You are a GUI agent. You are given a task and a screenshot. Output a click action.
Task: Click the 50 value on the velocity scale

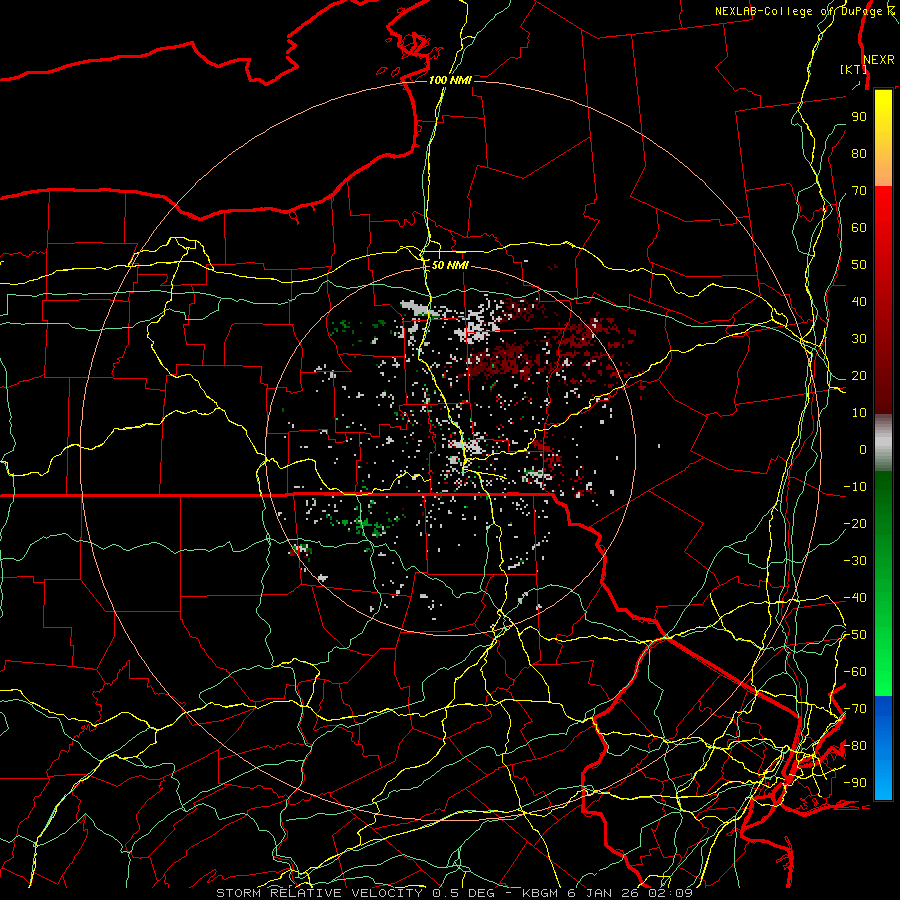(859, 265)
